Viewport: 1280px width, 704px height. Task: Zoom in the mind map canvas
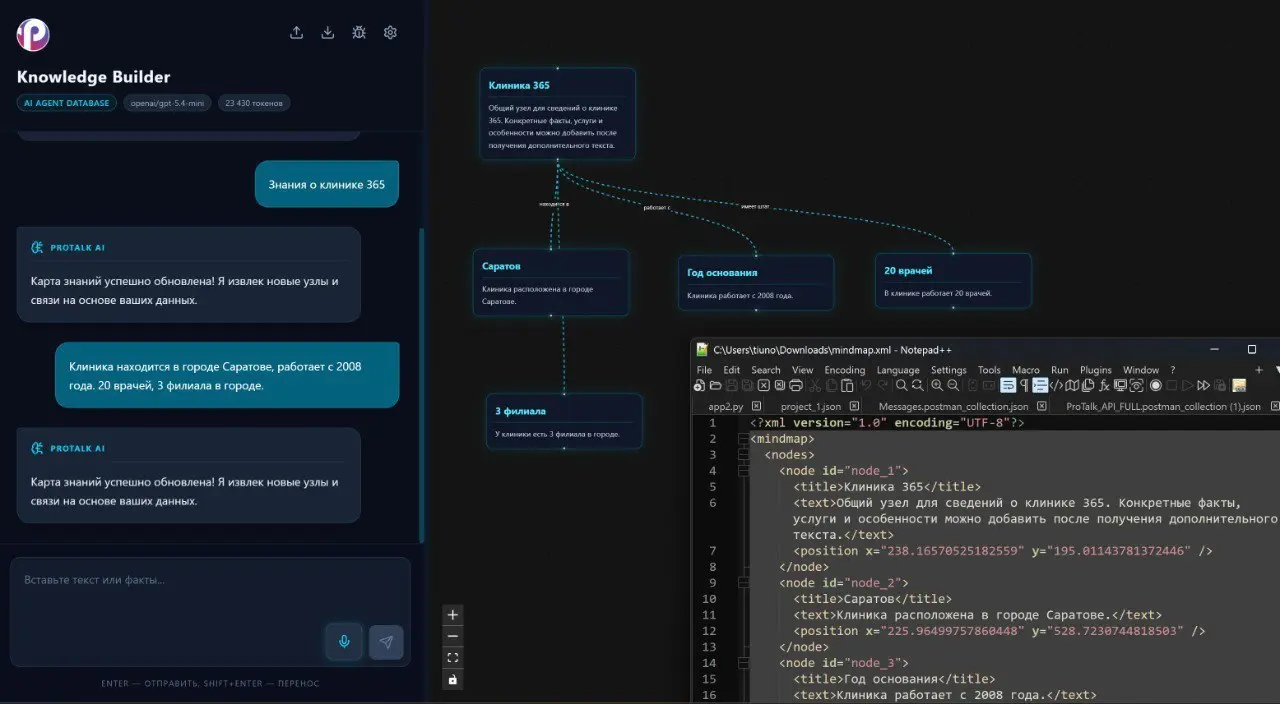coord(453,615)
